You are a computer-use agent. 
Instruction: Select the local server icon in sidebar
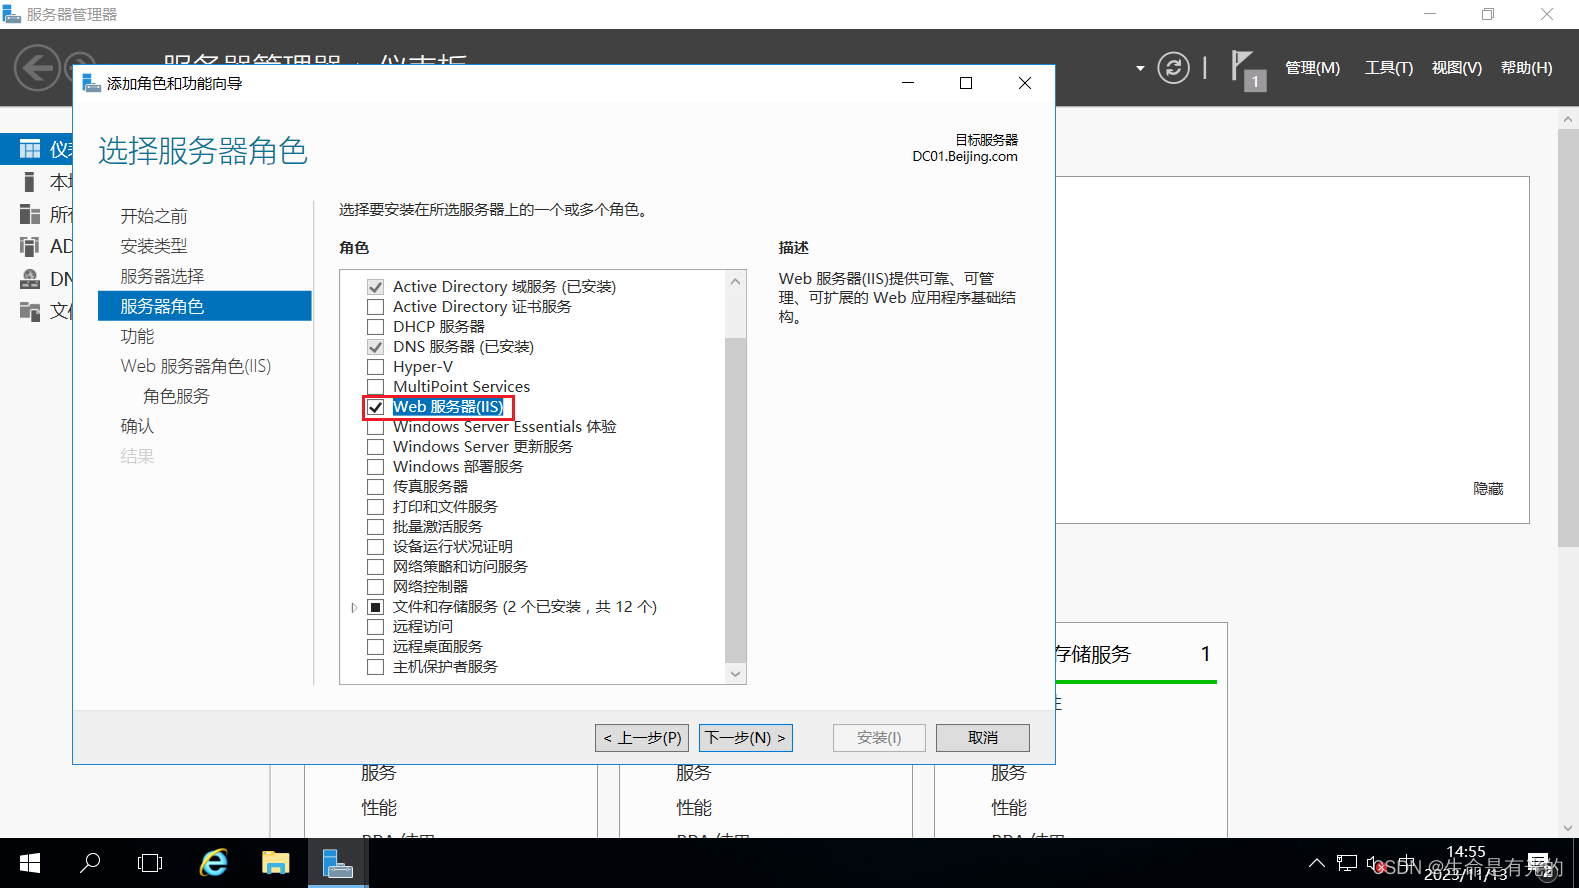30,182
